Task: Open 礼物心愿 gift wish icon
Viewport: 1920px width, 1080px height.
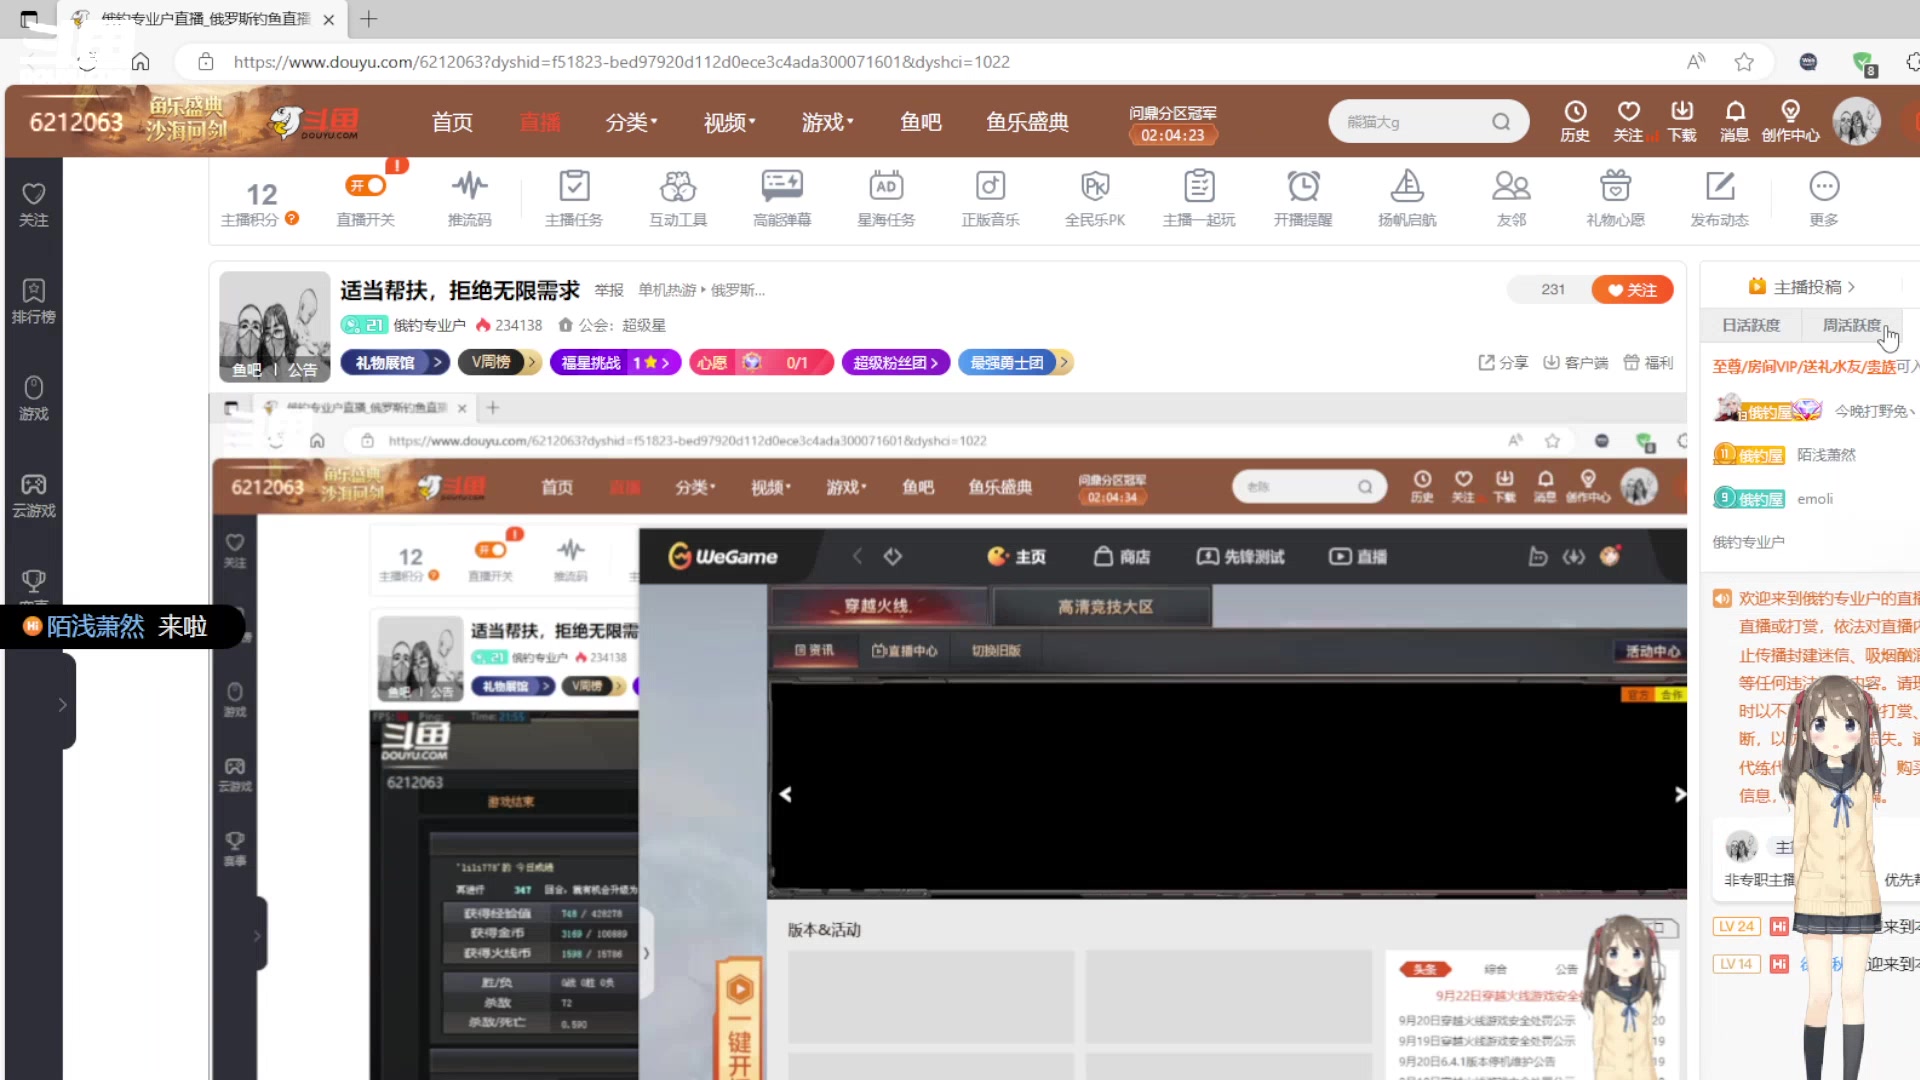Action: coord(1615,199)
